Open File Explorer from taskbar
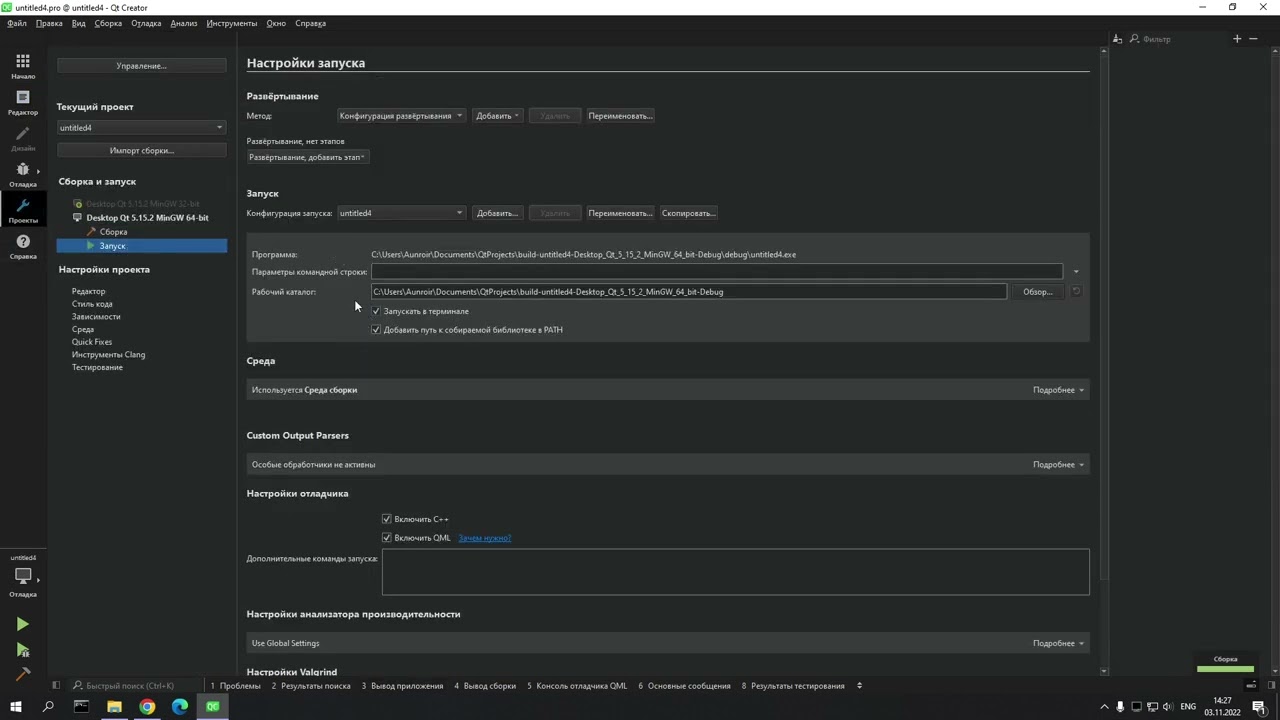 point(114,707)
